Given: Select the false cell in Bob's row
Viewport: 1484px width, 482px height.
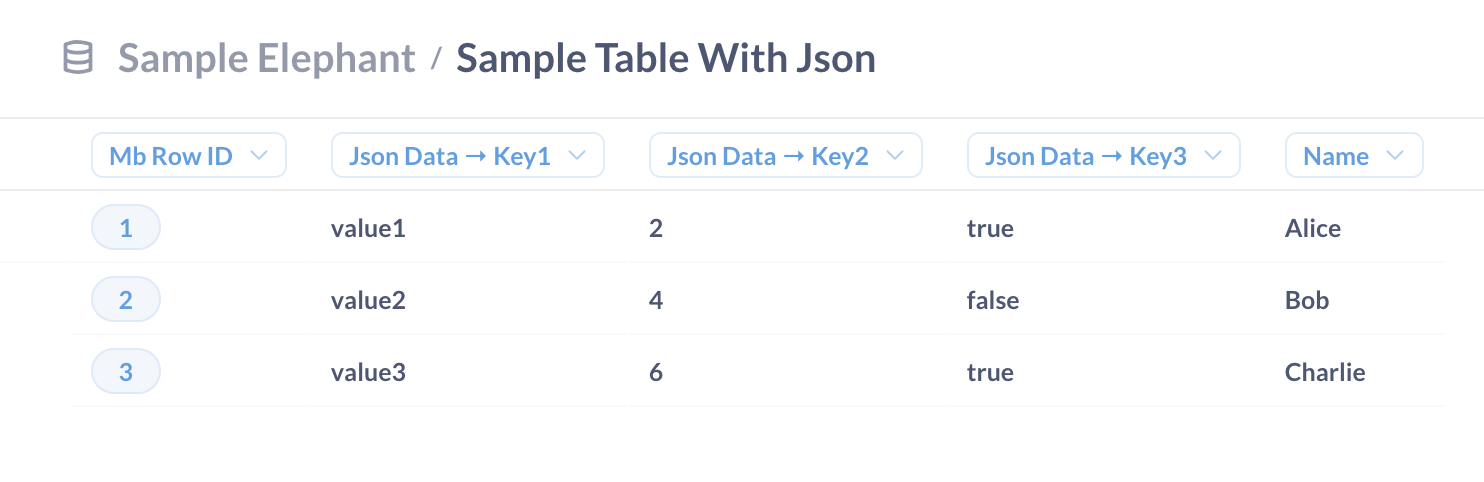Looking at the screenshot, I should click(993, 300).
